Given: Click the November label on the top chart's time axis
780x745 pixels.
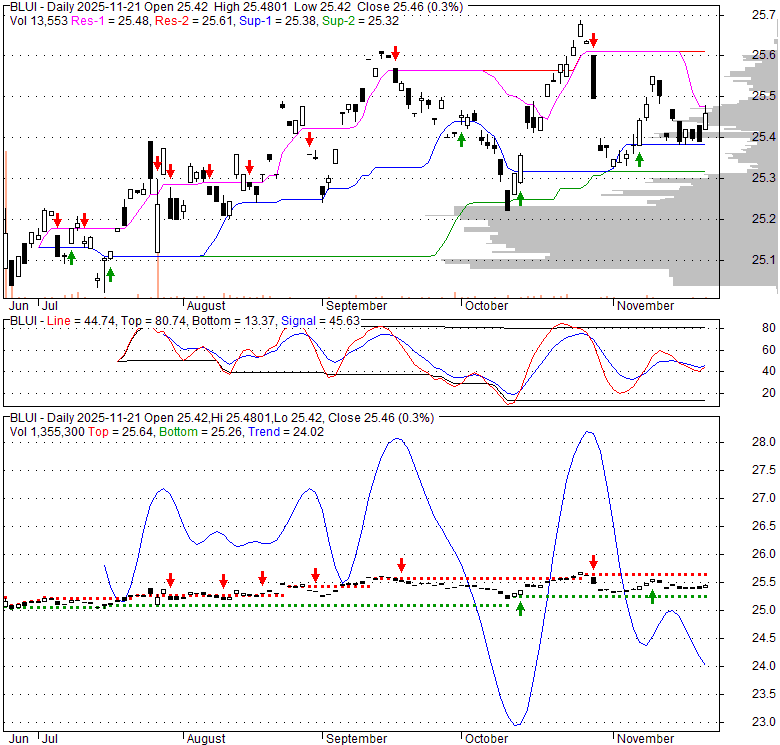Looking at the screenshot, I should (645, 305).
